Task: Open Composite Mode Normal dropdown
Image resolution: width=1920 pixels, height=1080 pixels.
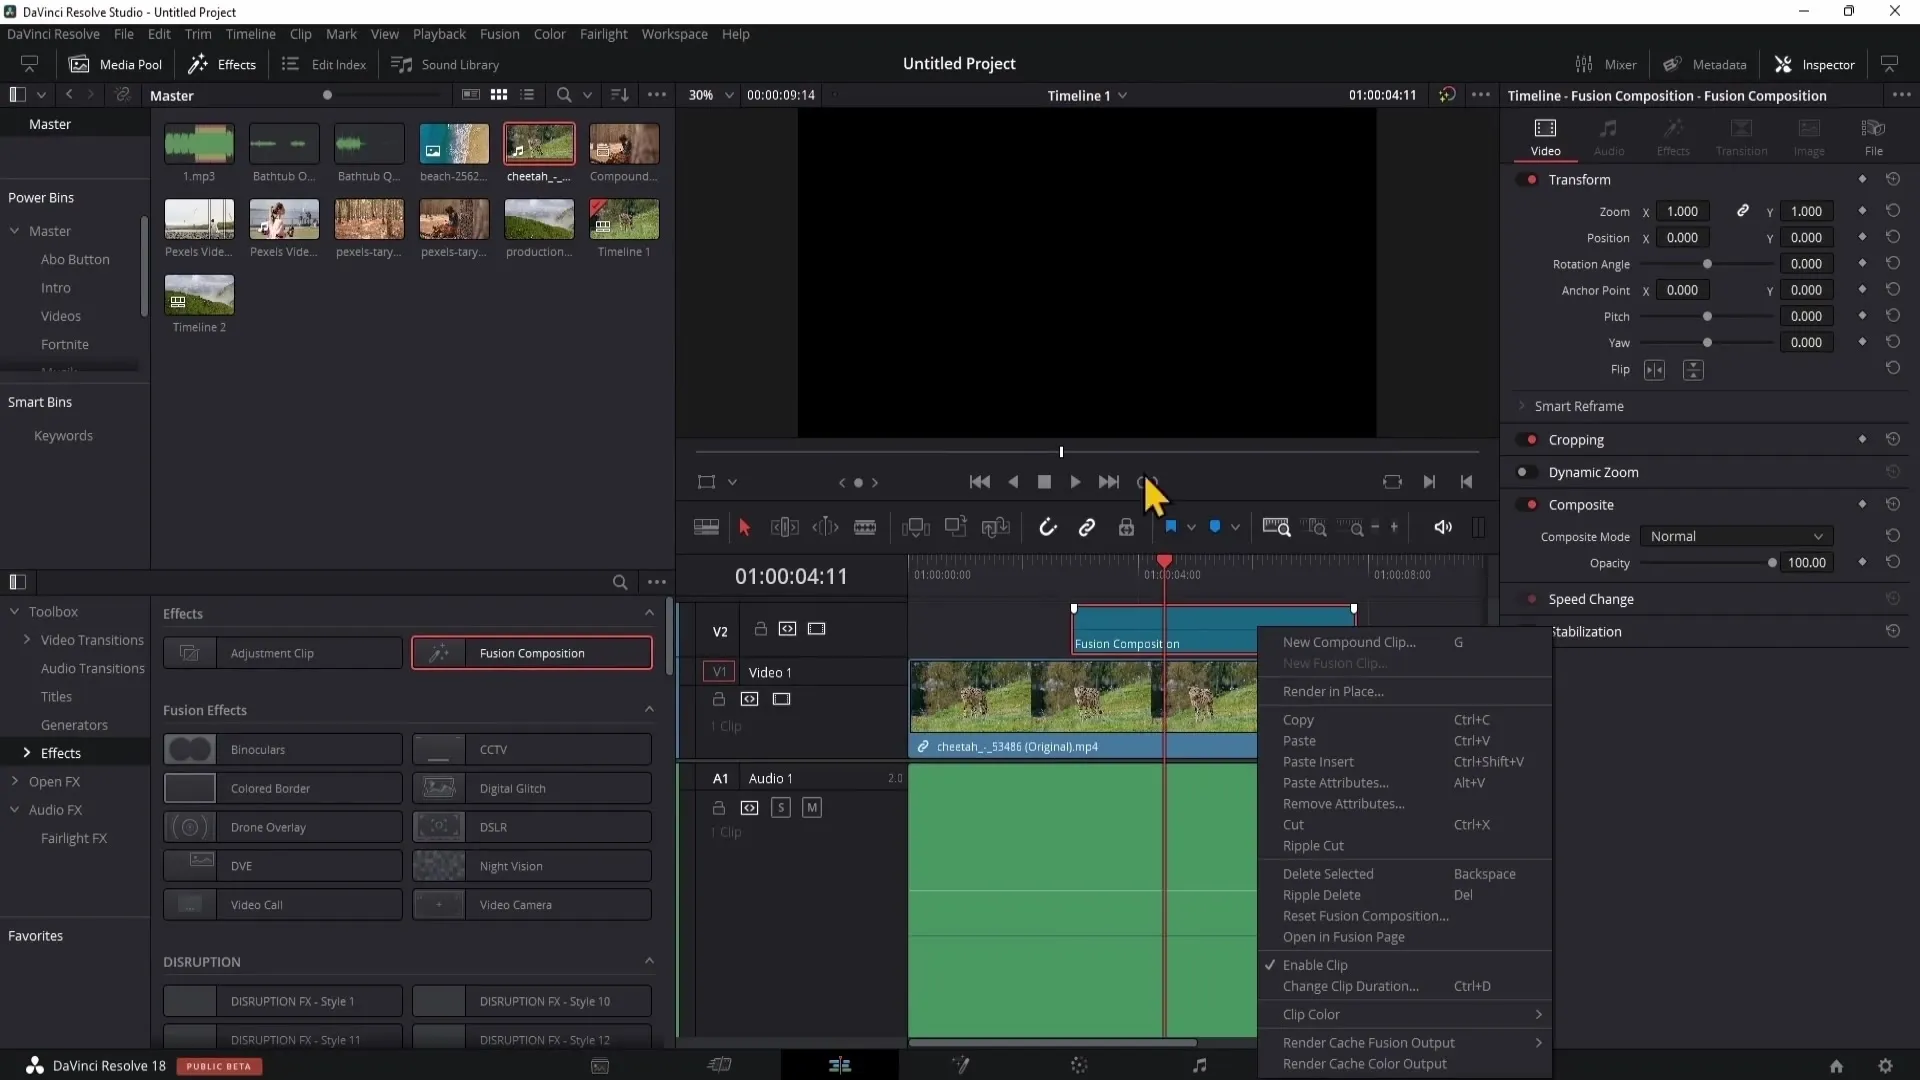Action: [1733, 535]
